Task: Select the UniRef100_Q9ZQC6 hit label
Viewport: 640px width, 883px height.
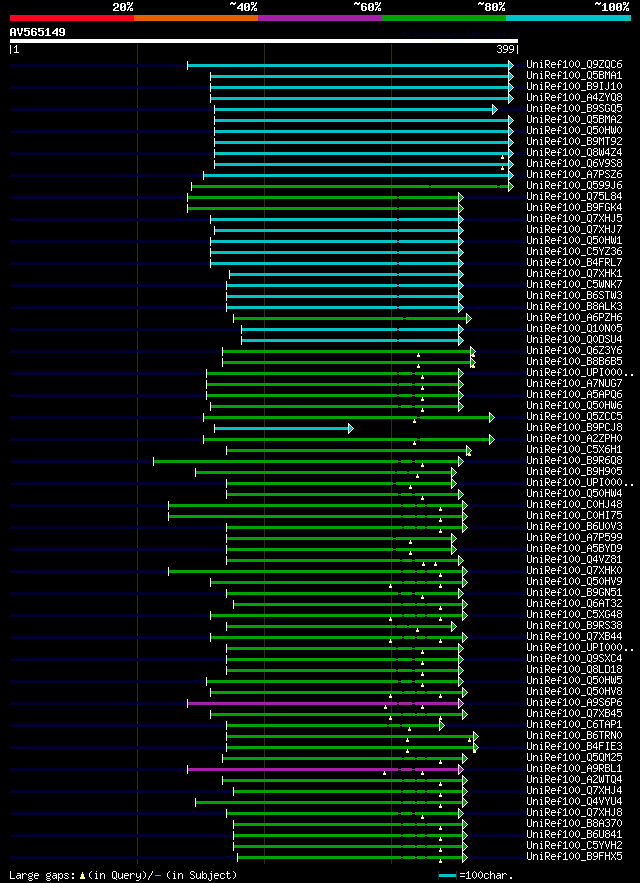Action: point(575,65)
